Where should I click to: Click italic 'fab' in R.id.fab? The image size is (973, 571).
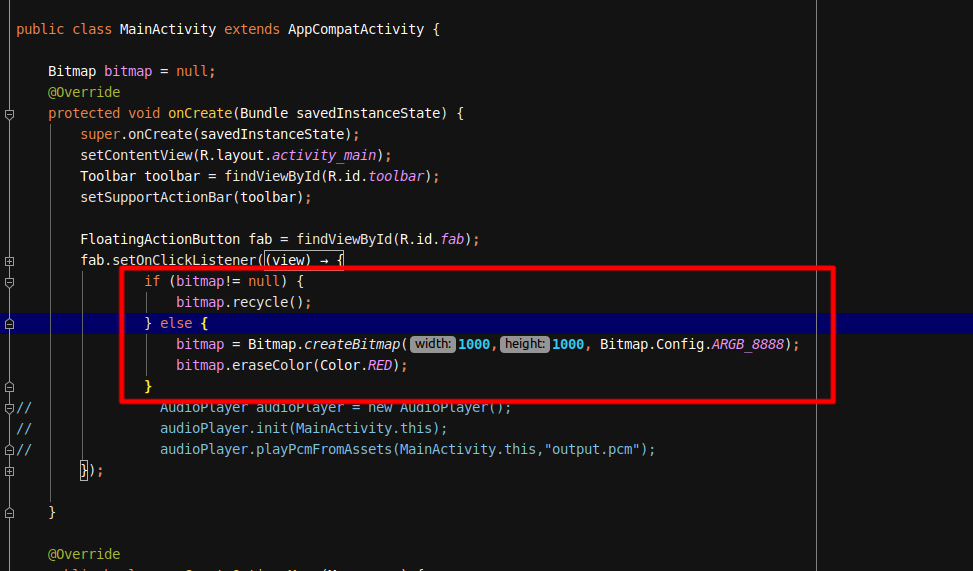(452, 240)
